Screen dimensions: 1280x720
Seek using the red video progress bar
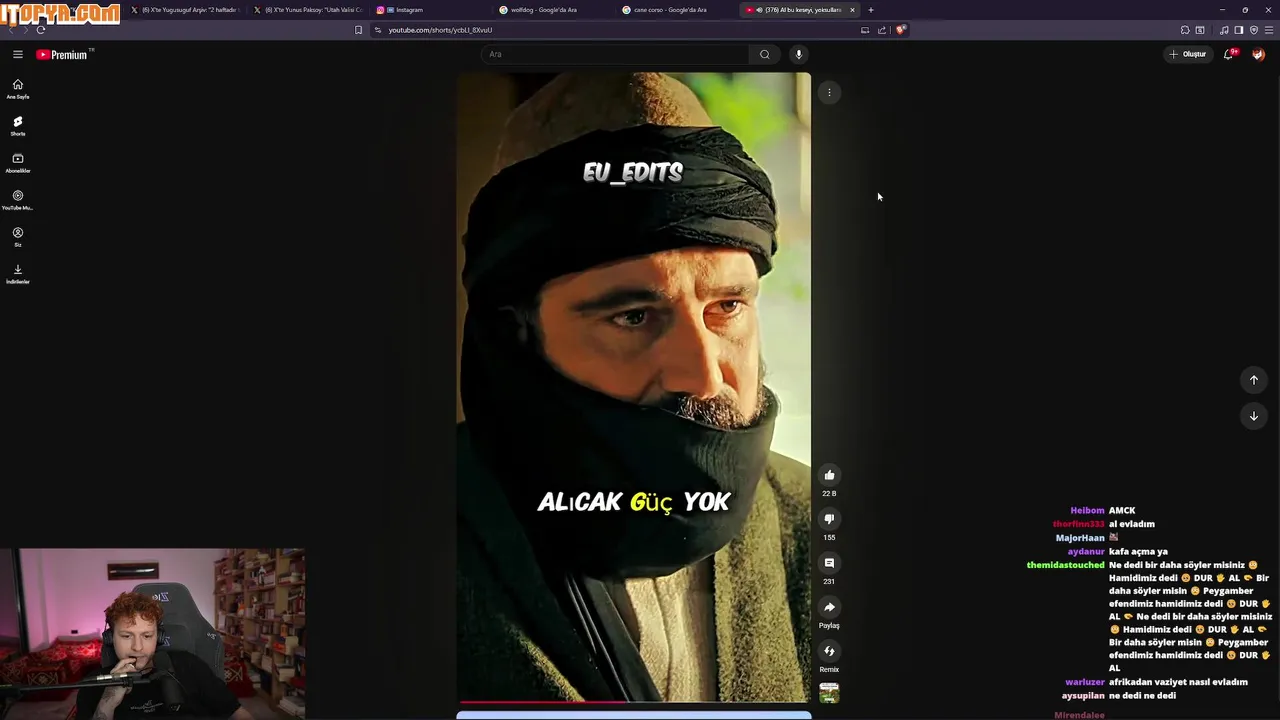pyautogui.click(x=634, y=701)
